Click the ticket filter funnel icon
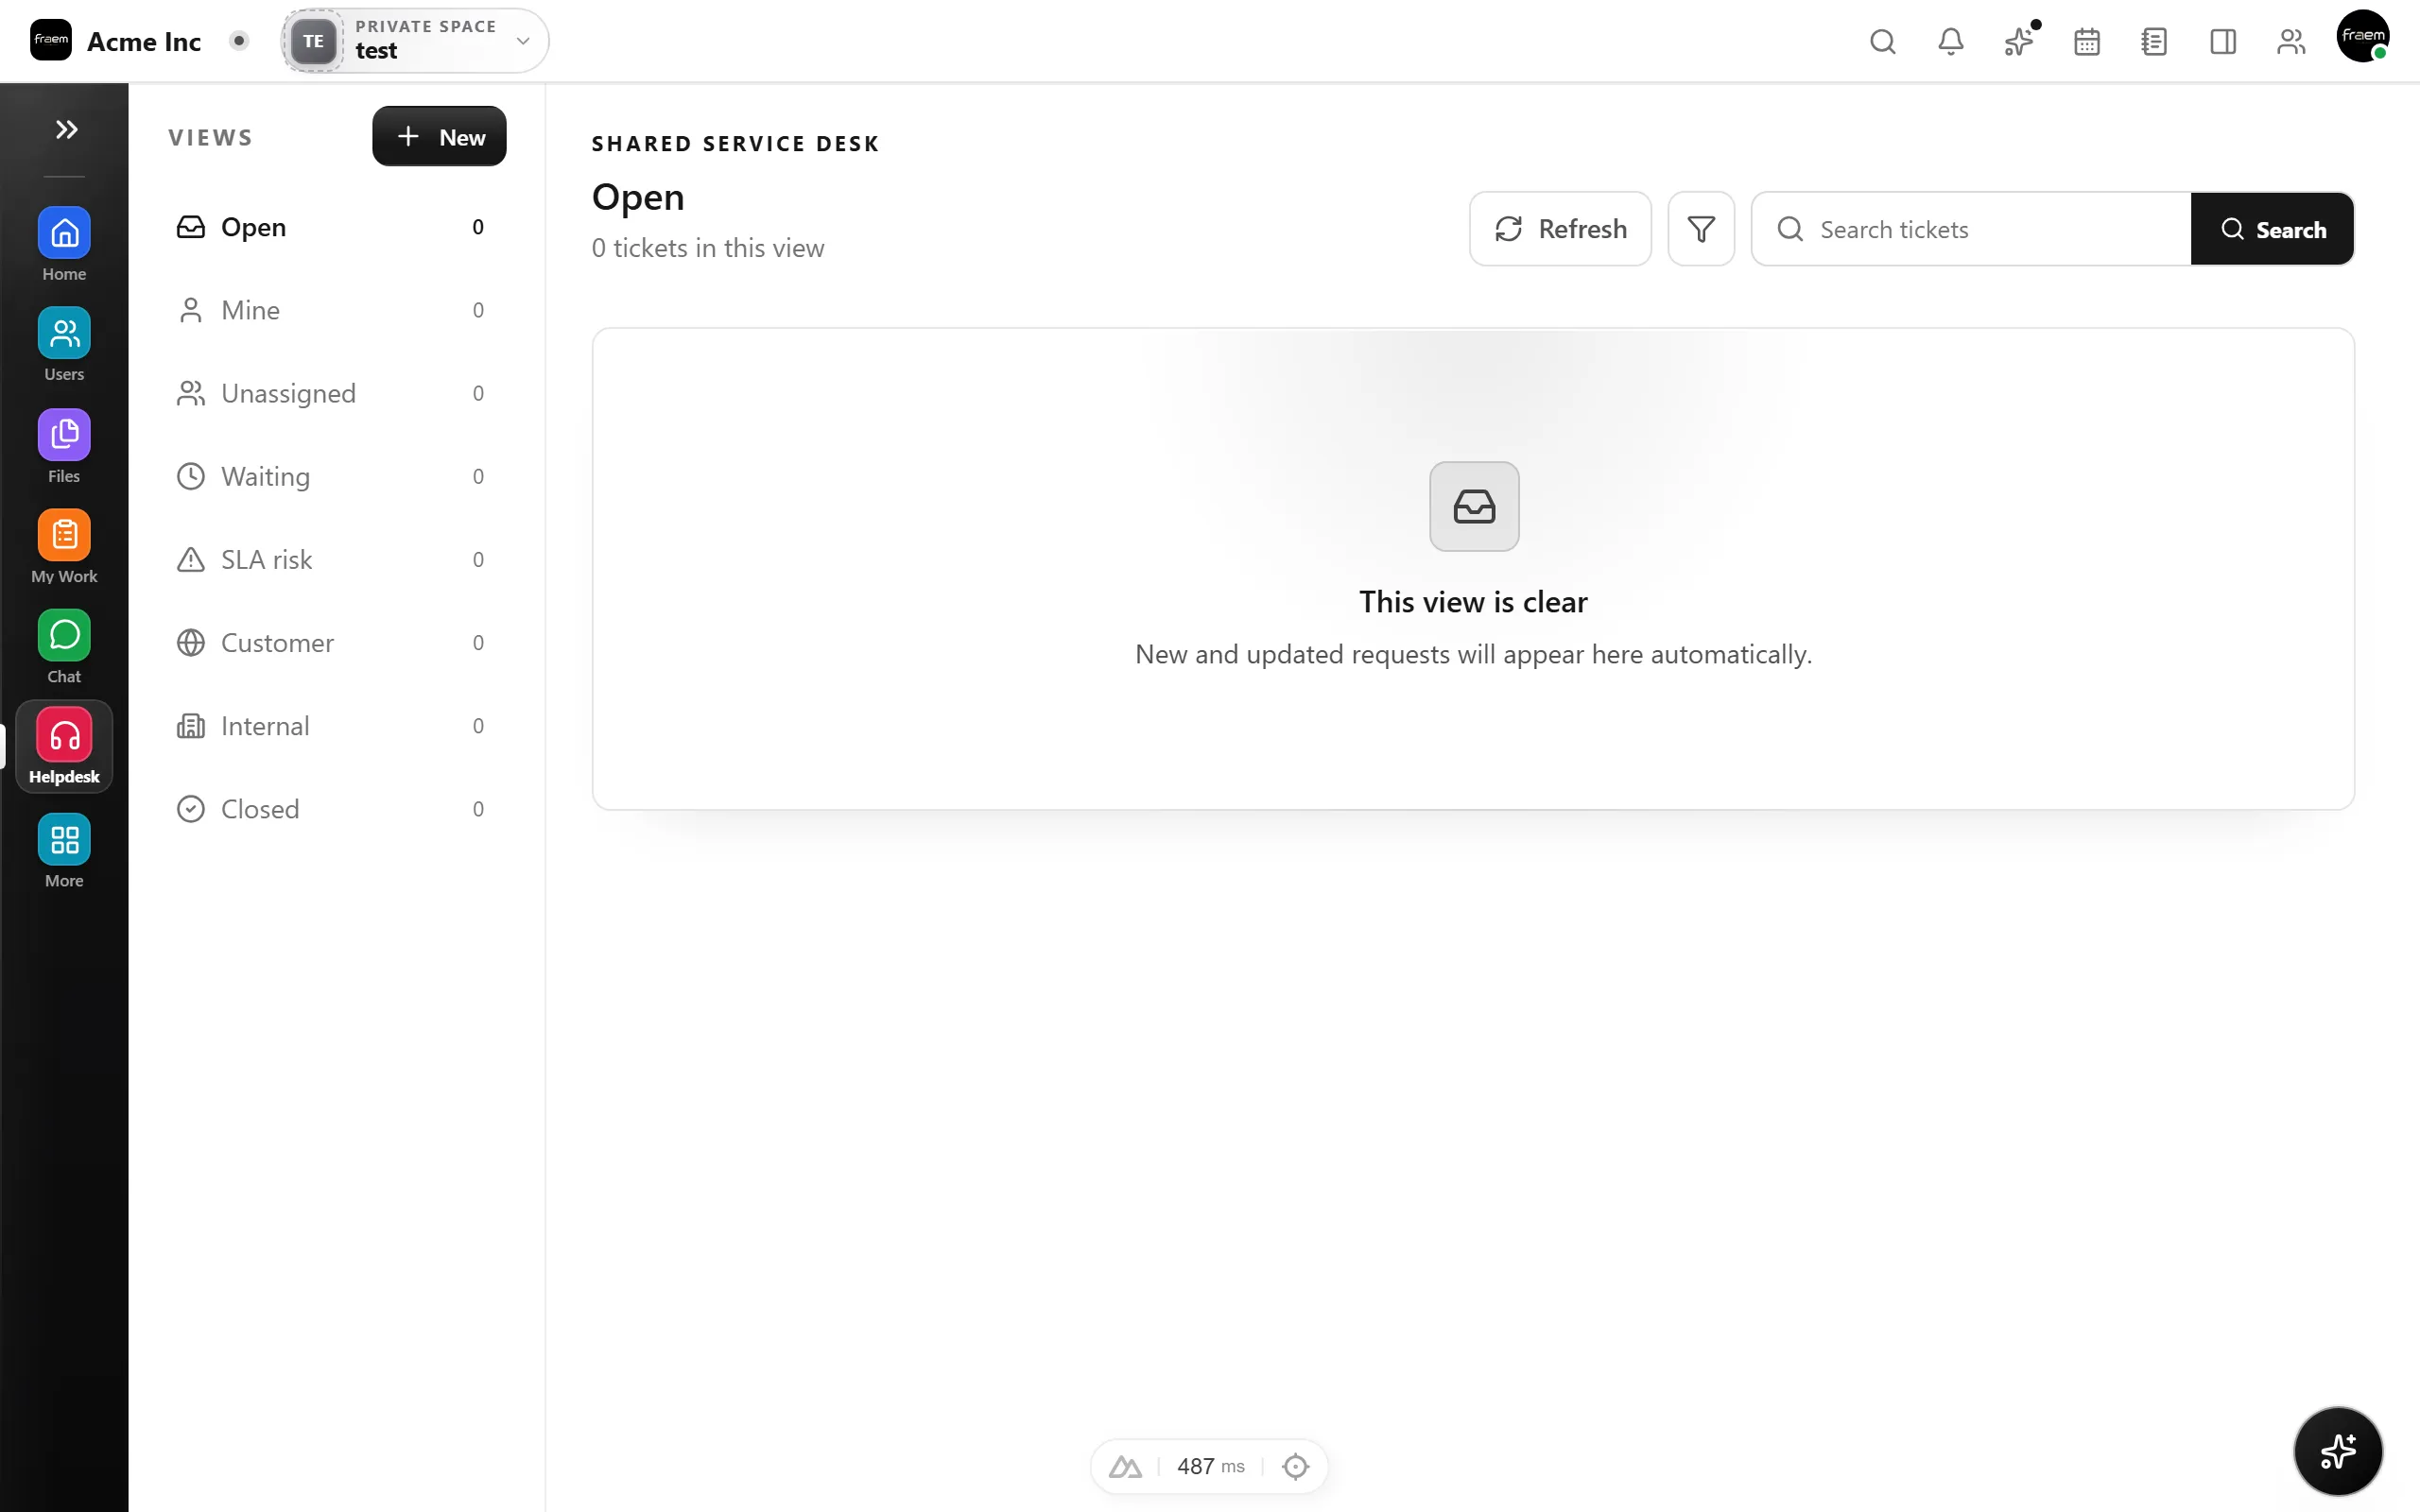 tap(1701, 229)
